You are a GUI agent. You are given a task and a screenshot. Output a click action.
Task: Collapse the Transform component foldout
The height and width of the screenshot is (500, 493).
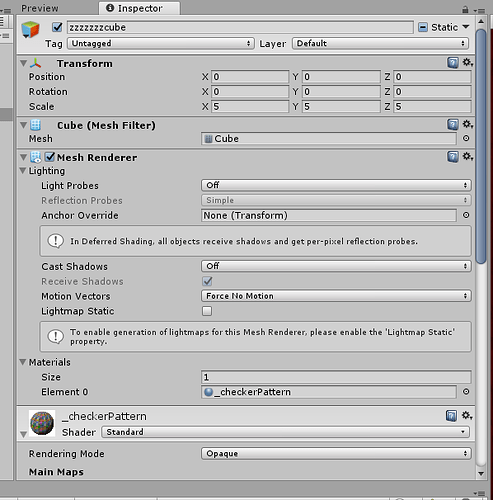tap(23, 63)
